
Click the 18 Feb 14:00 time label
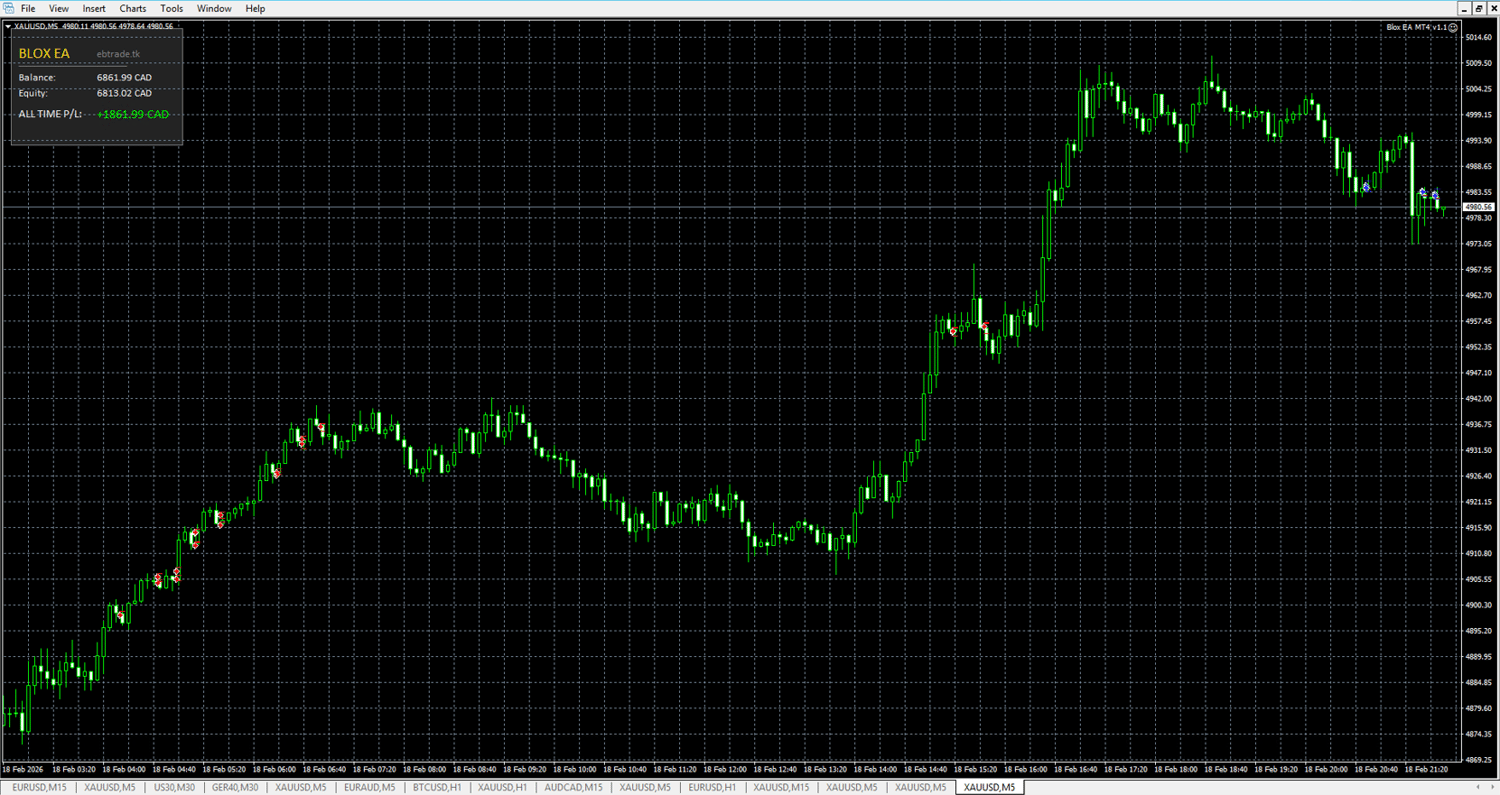coord(875,770)
